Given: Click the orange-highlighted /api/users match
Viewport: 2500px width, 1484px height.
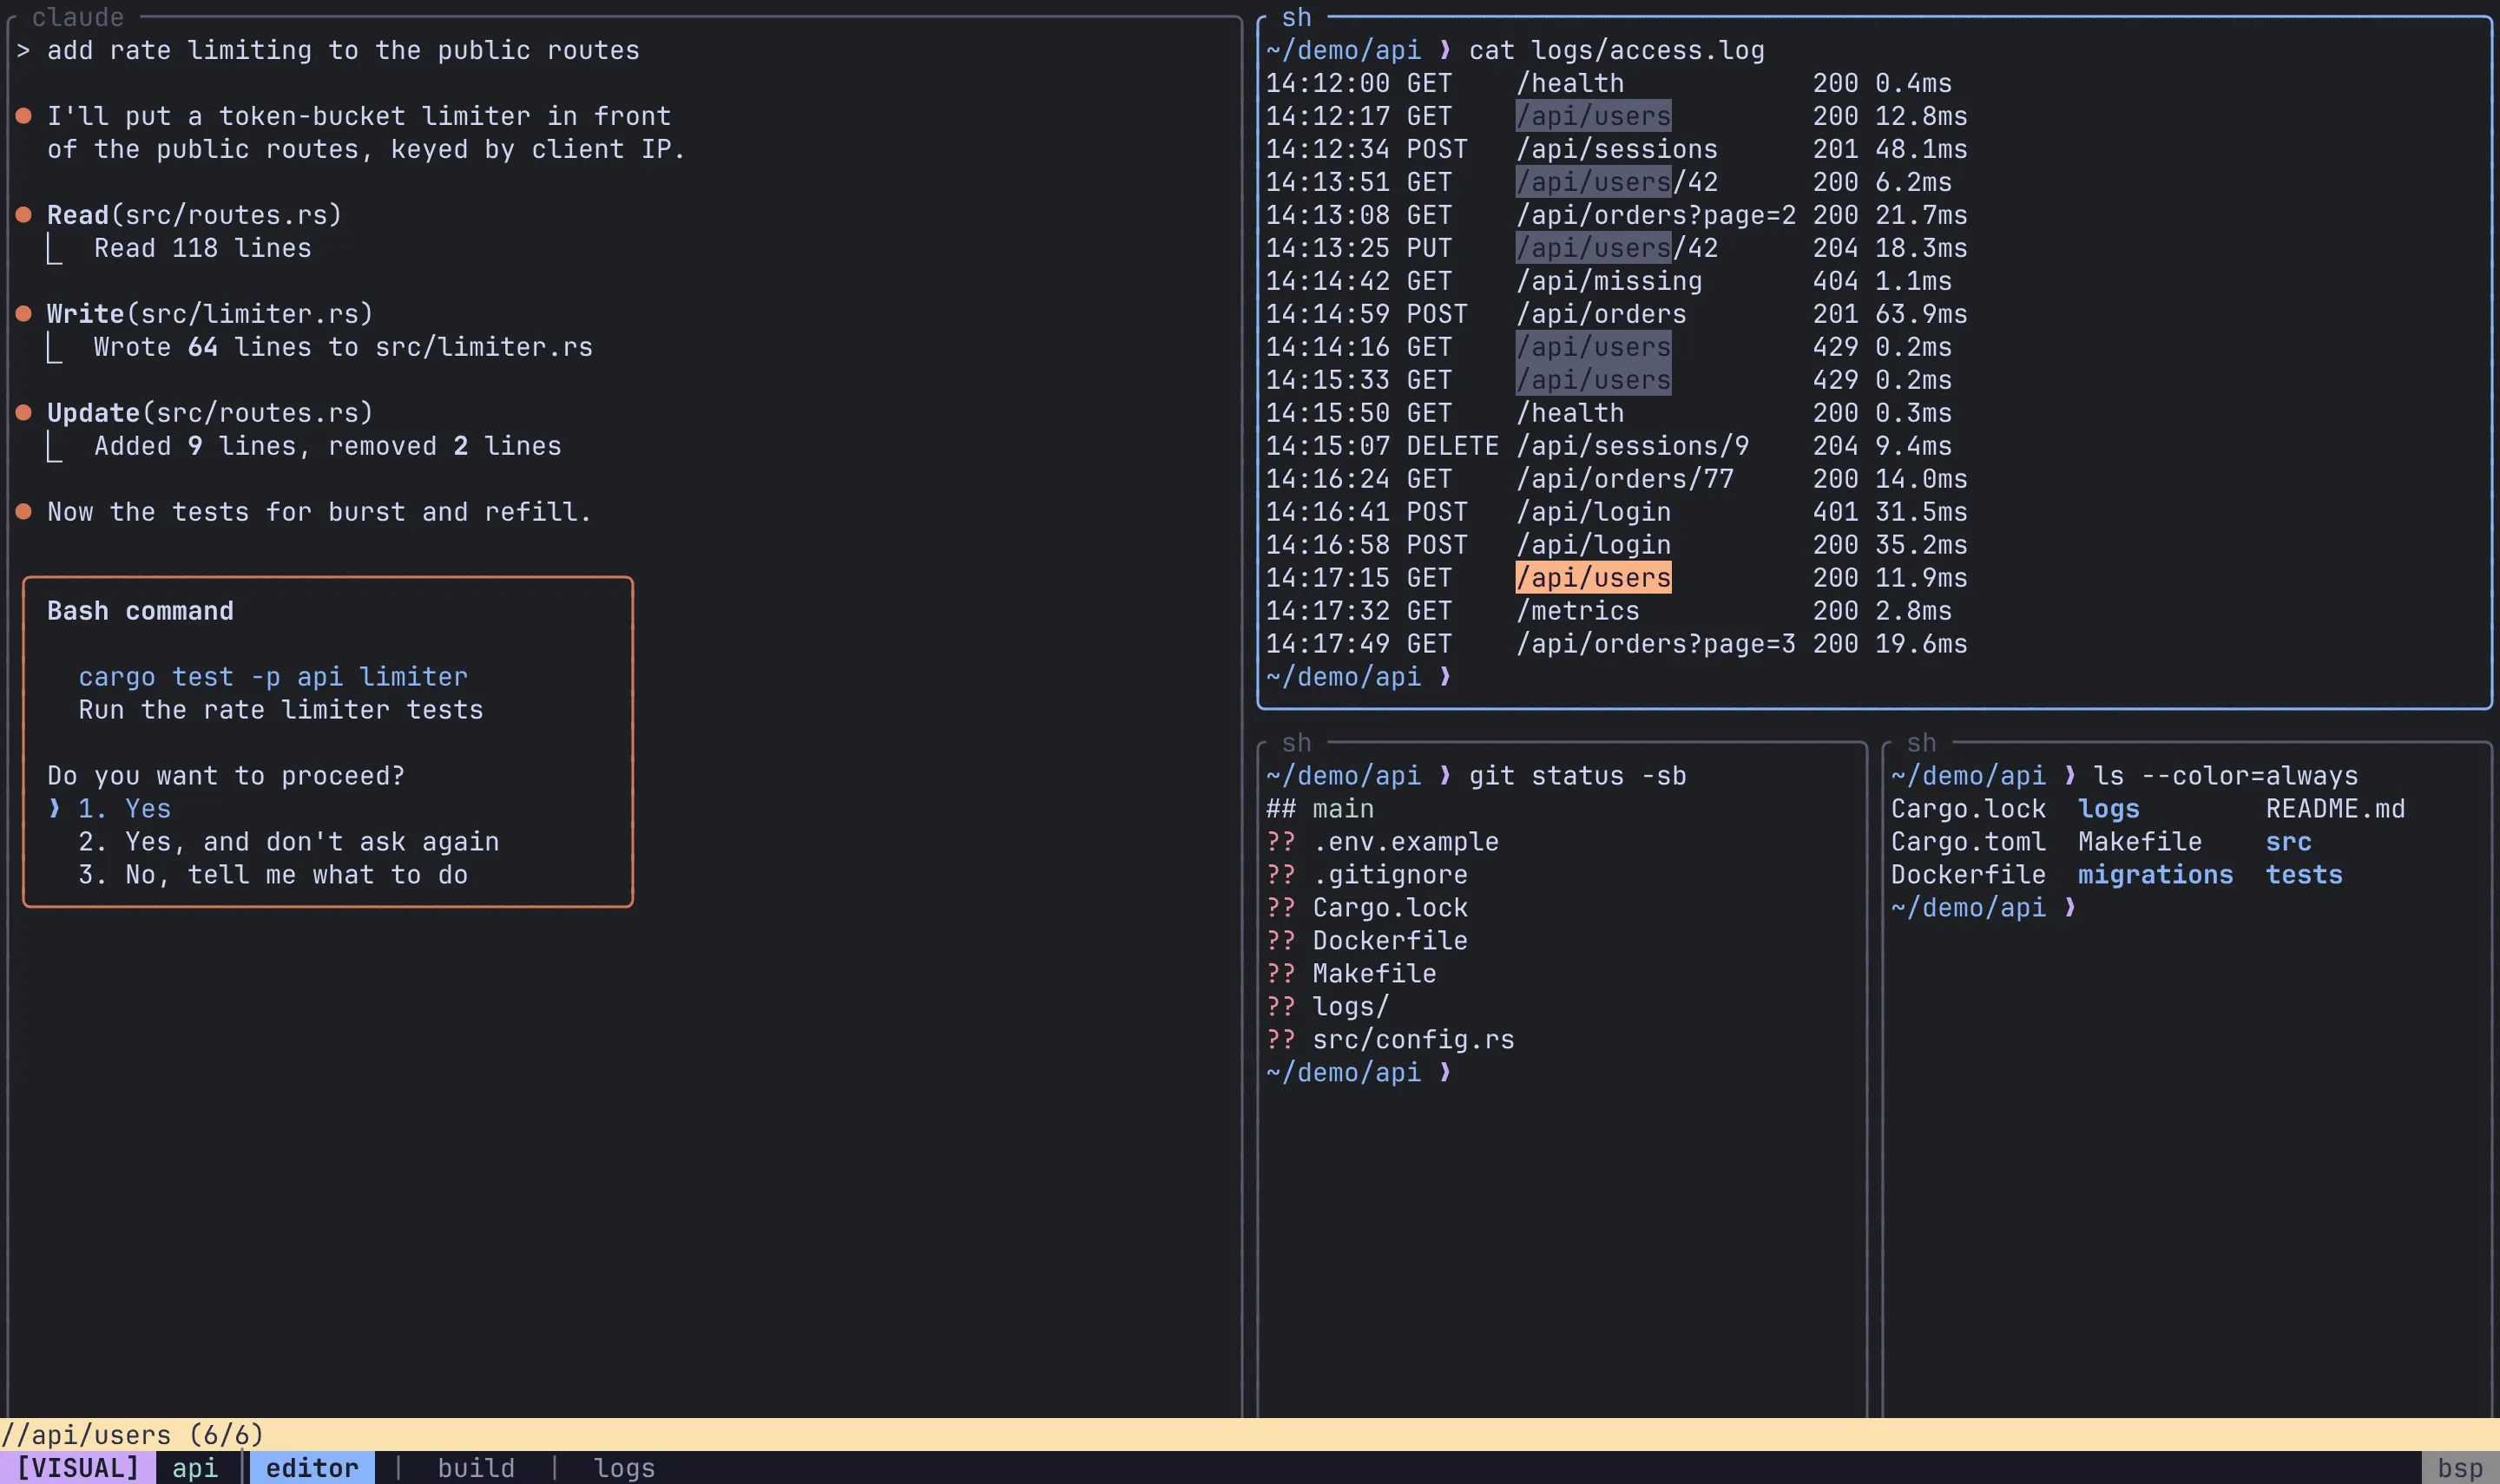Looking at the screenshot, I should tap(1593, 578).
